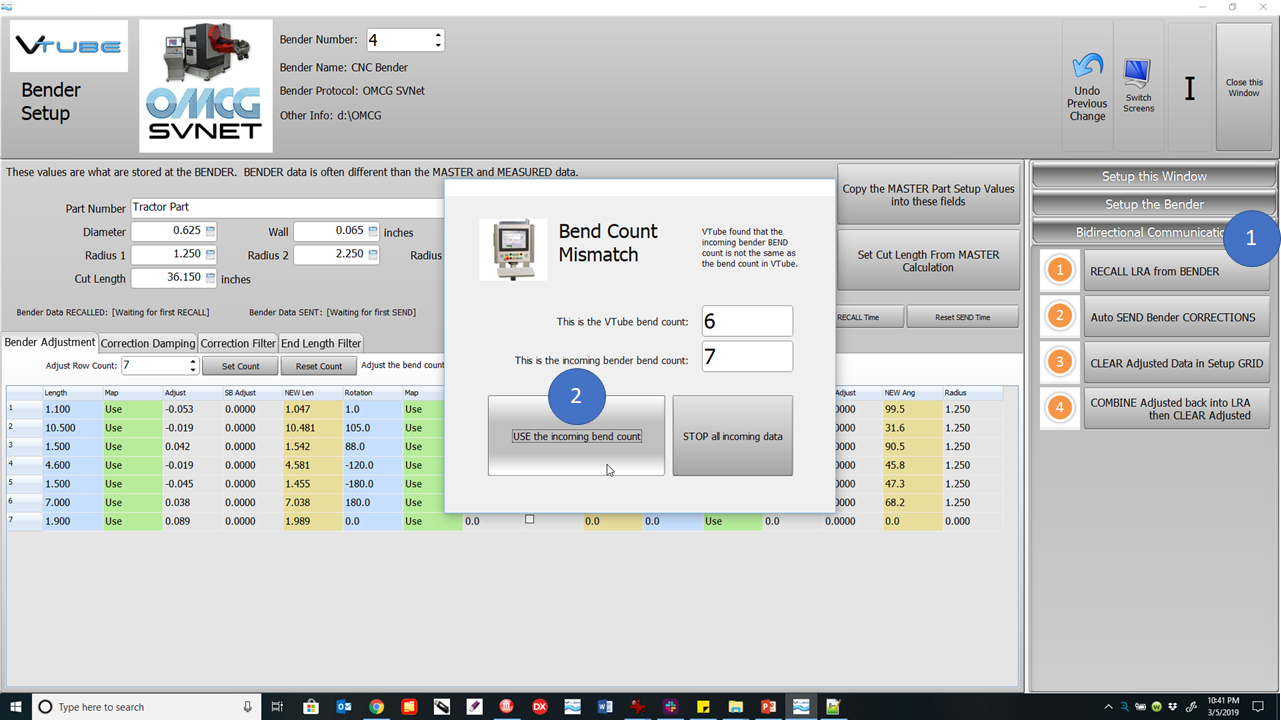Click the Switch Screens monitor icon
The width and height of the screenshot is (1281, 720).
point(1137,73)
